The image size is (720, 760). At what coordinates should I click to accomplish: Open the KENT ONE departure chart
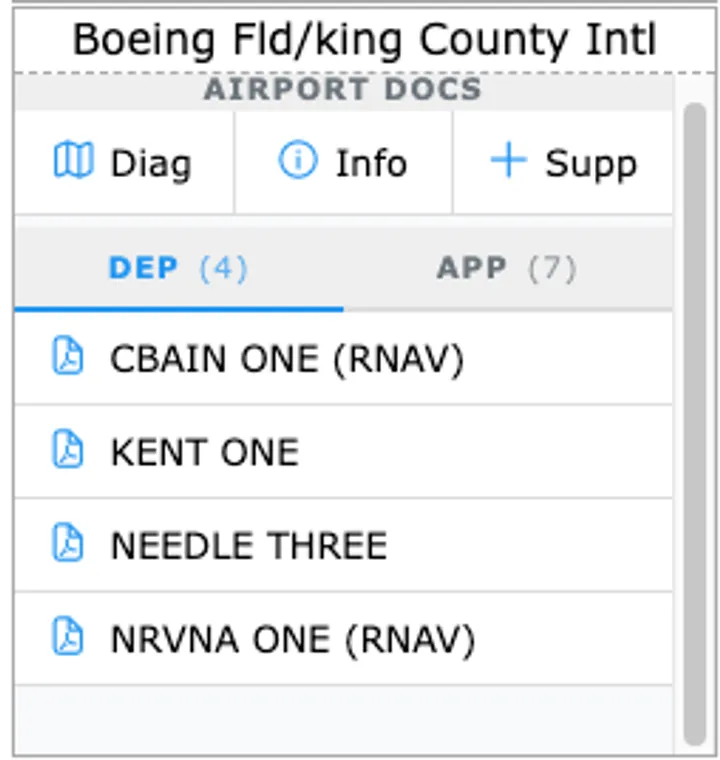coord(204,452)
